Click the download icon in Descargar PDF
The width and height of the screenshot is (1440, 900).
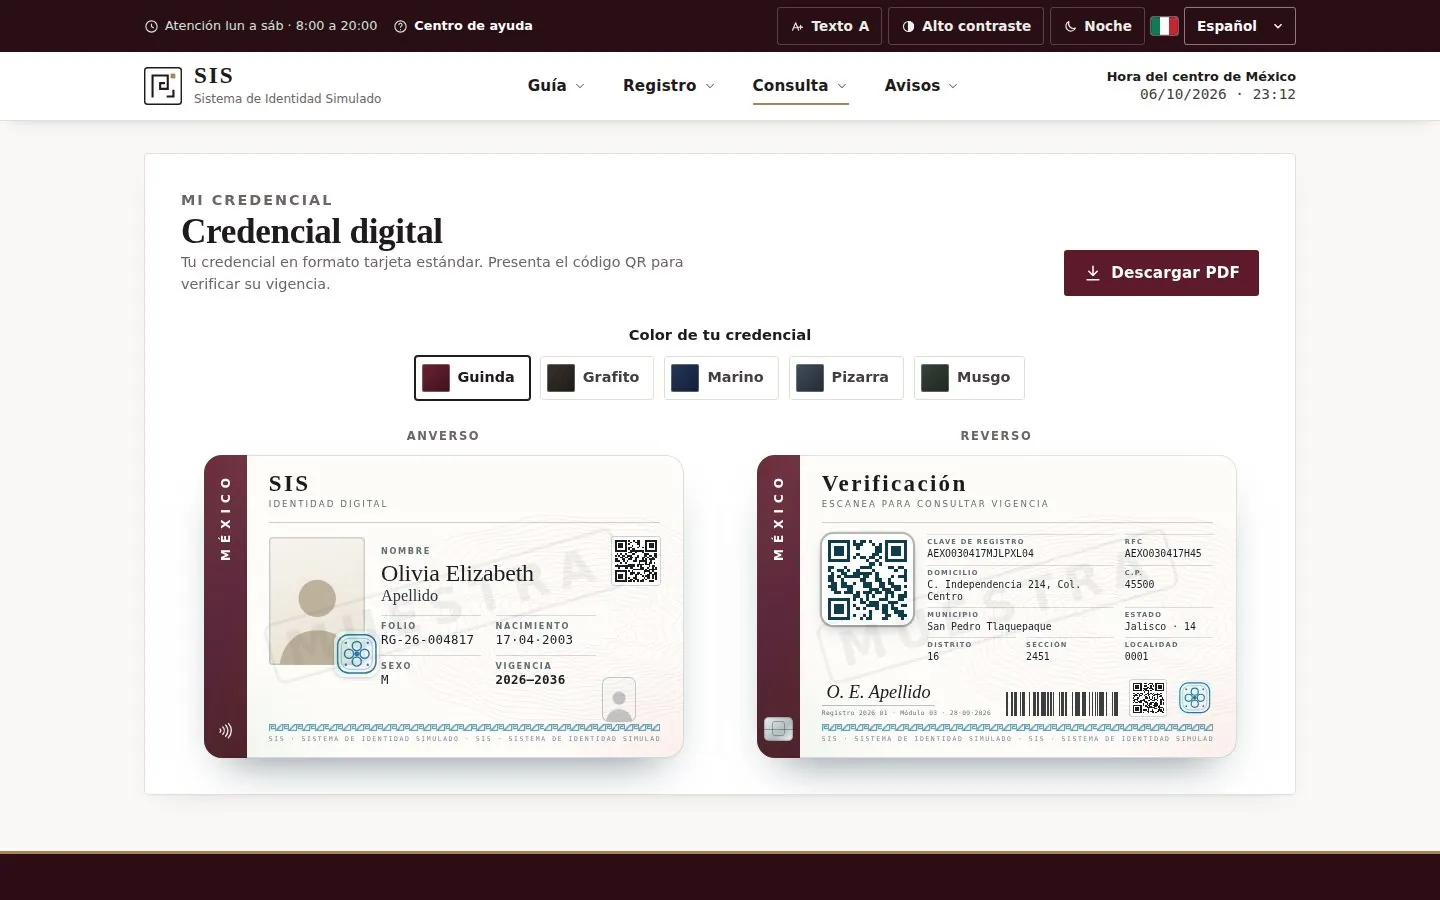click(x=1093, y=273)
